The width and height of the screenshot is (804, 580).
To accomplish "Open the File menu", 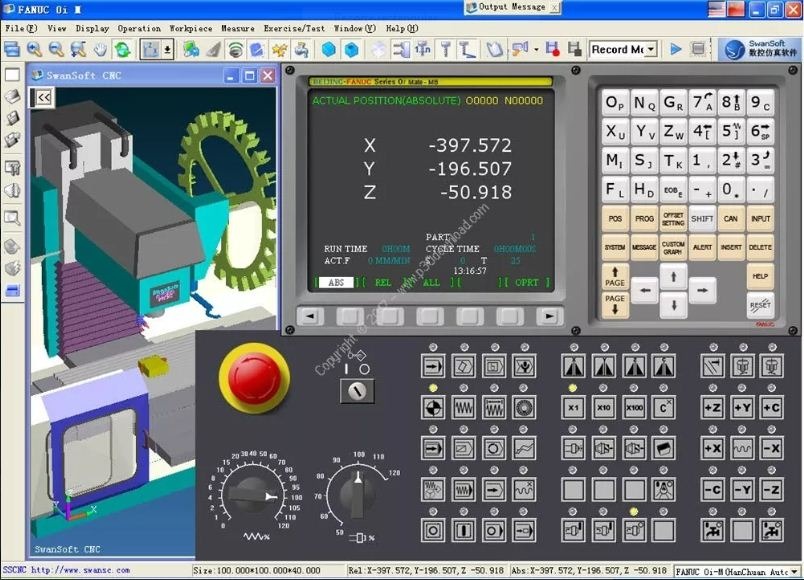I will [21, 29].
